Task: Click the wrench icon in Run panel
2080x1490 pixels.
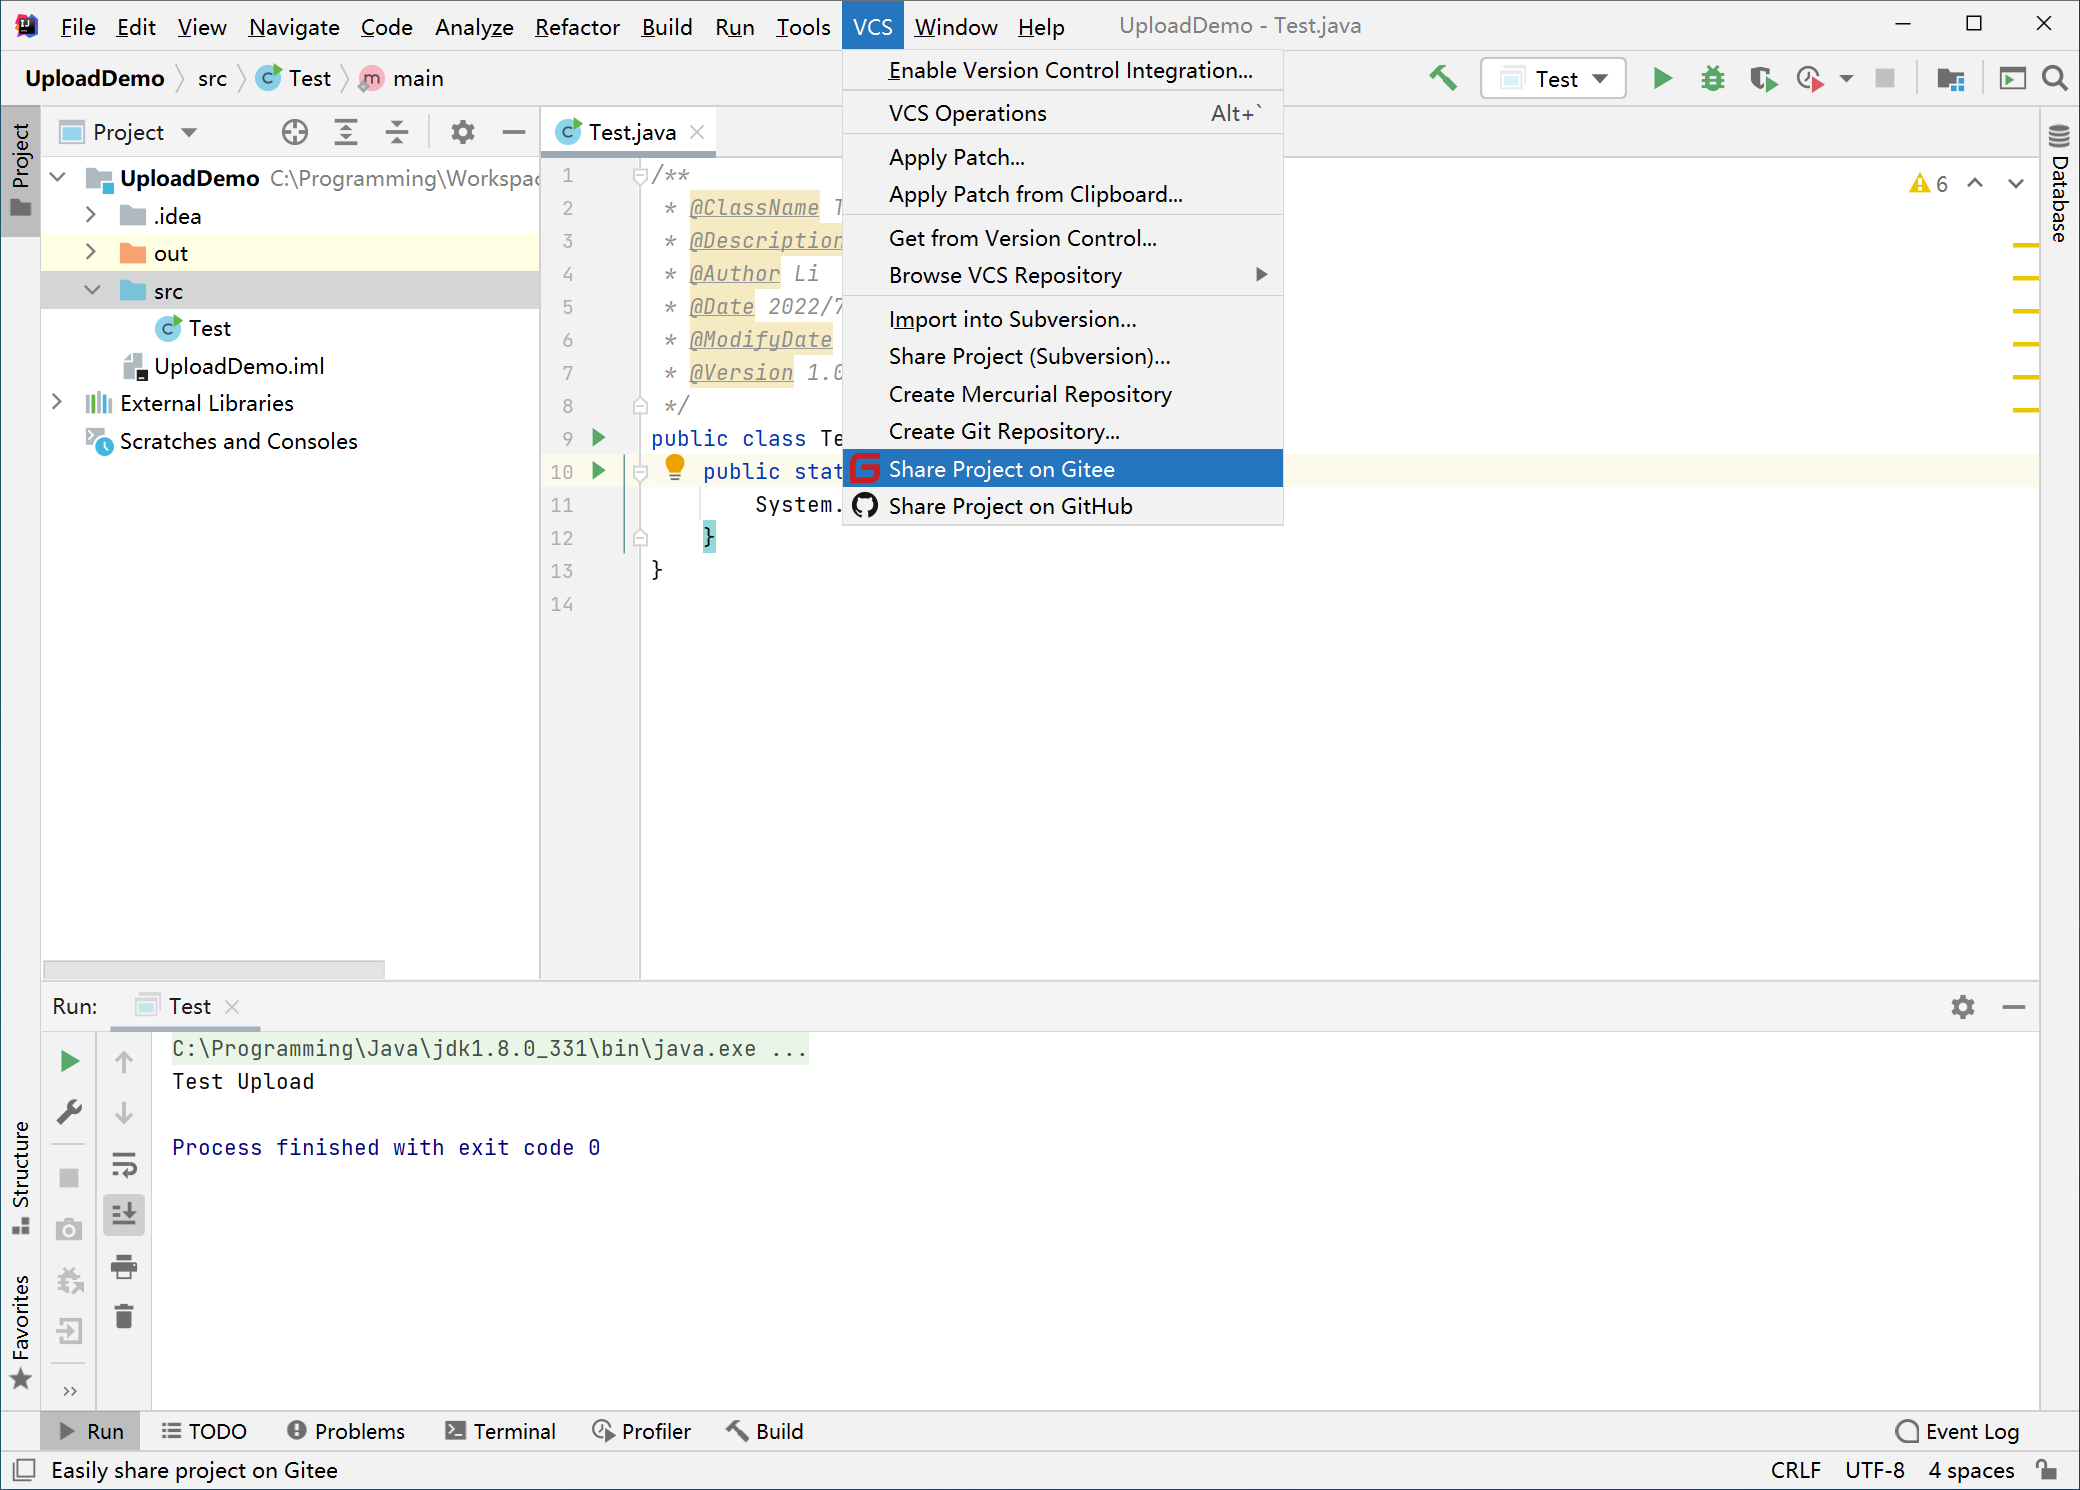Action: coord(69,1111)
